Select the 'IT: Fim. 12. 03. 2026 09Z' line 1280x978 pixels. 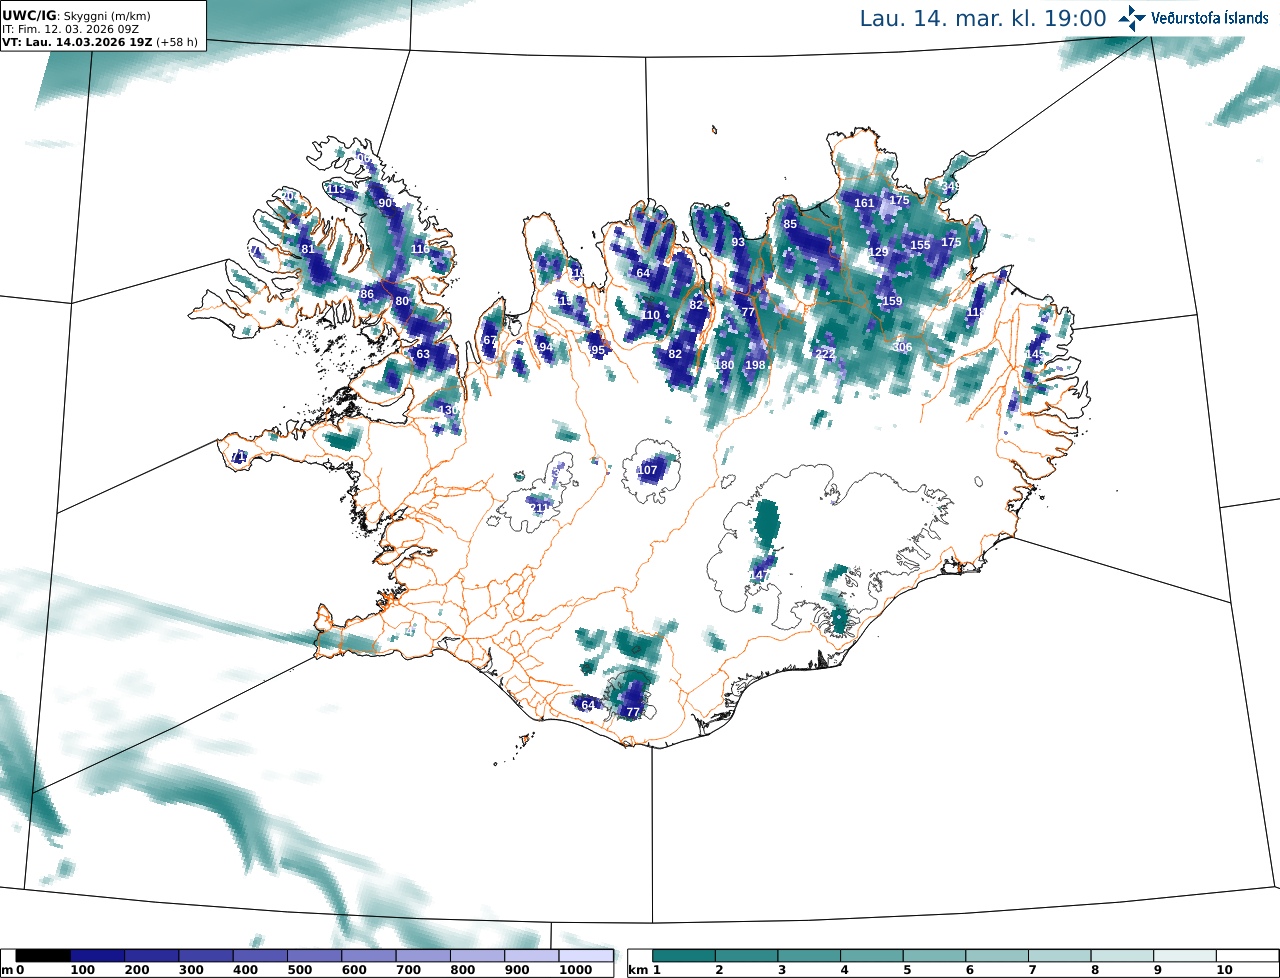71,29
